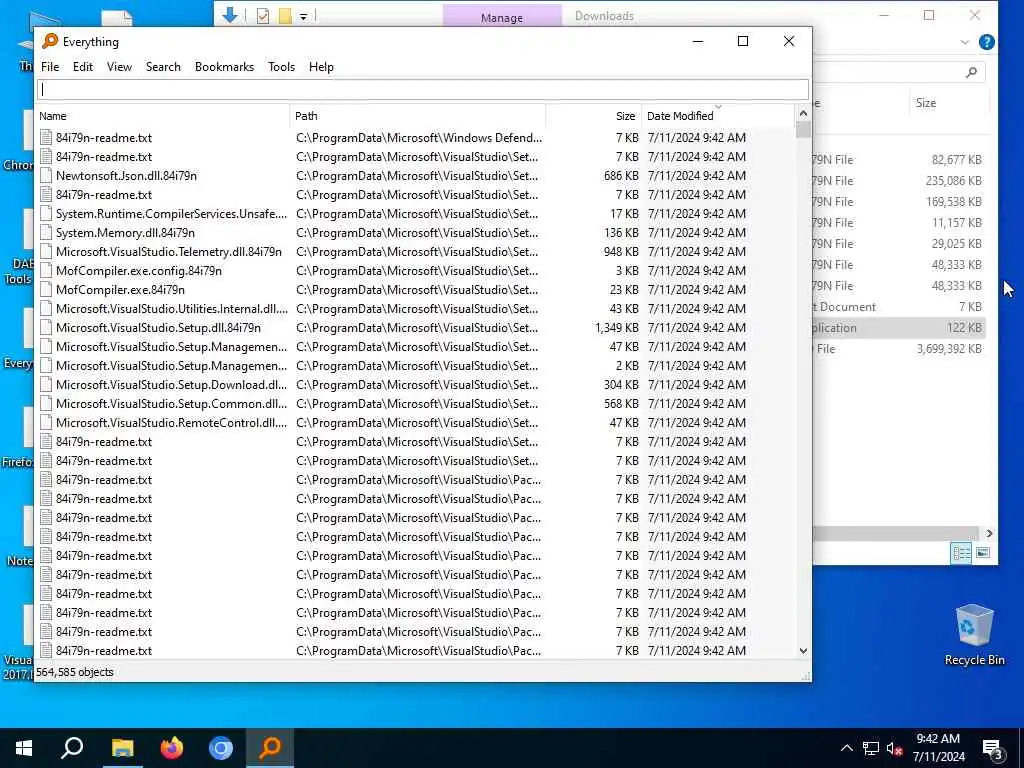Click the Size column header in Explorer window
The height and width of the screenshot is (768, 1024).
(925, 103)
